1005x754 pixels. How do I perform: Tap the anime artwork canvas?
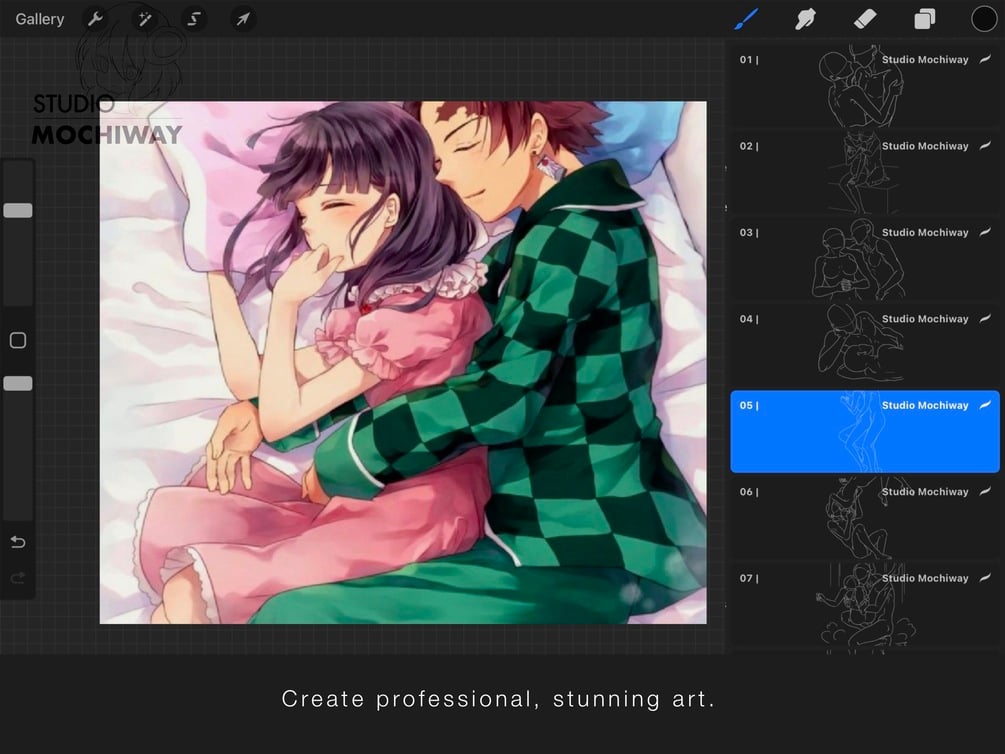point(403,362)
